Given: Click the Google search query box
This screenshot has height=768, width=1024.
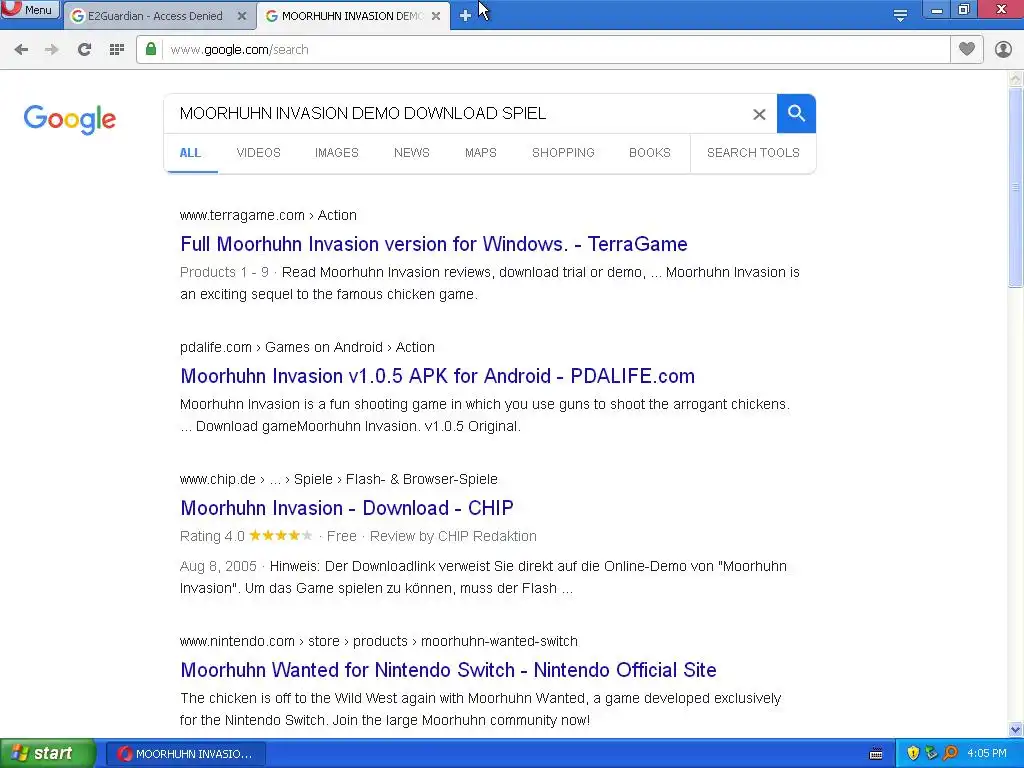Looking at the screenshot, I should (457, 114).
